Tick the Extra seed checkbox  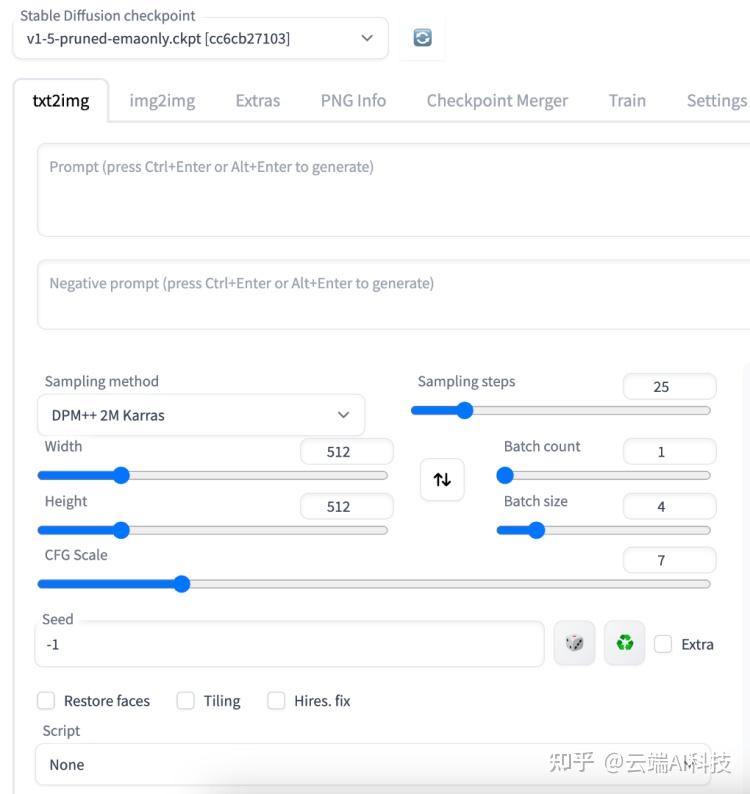point(663,644)
